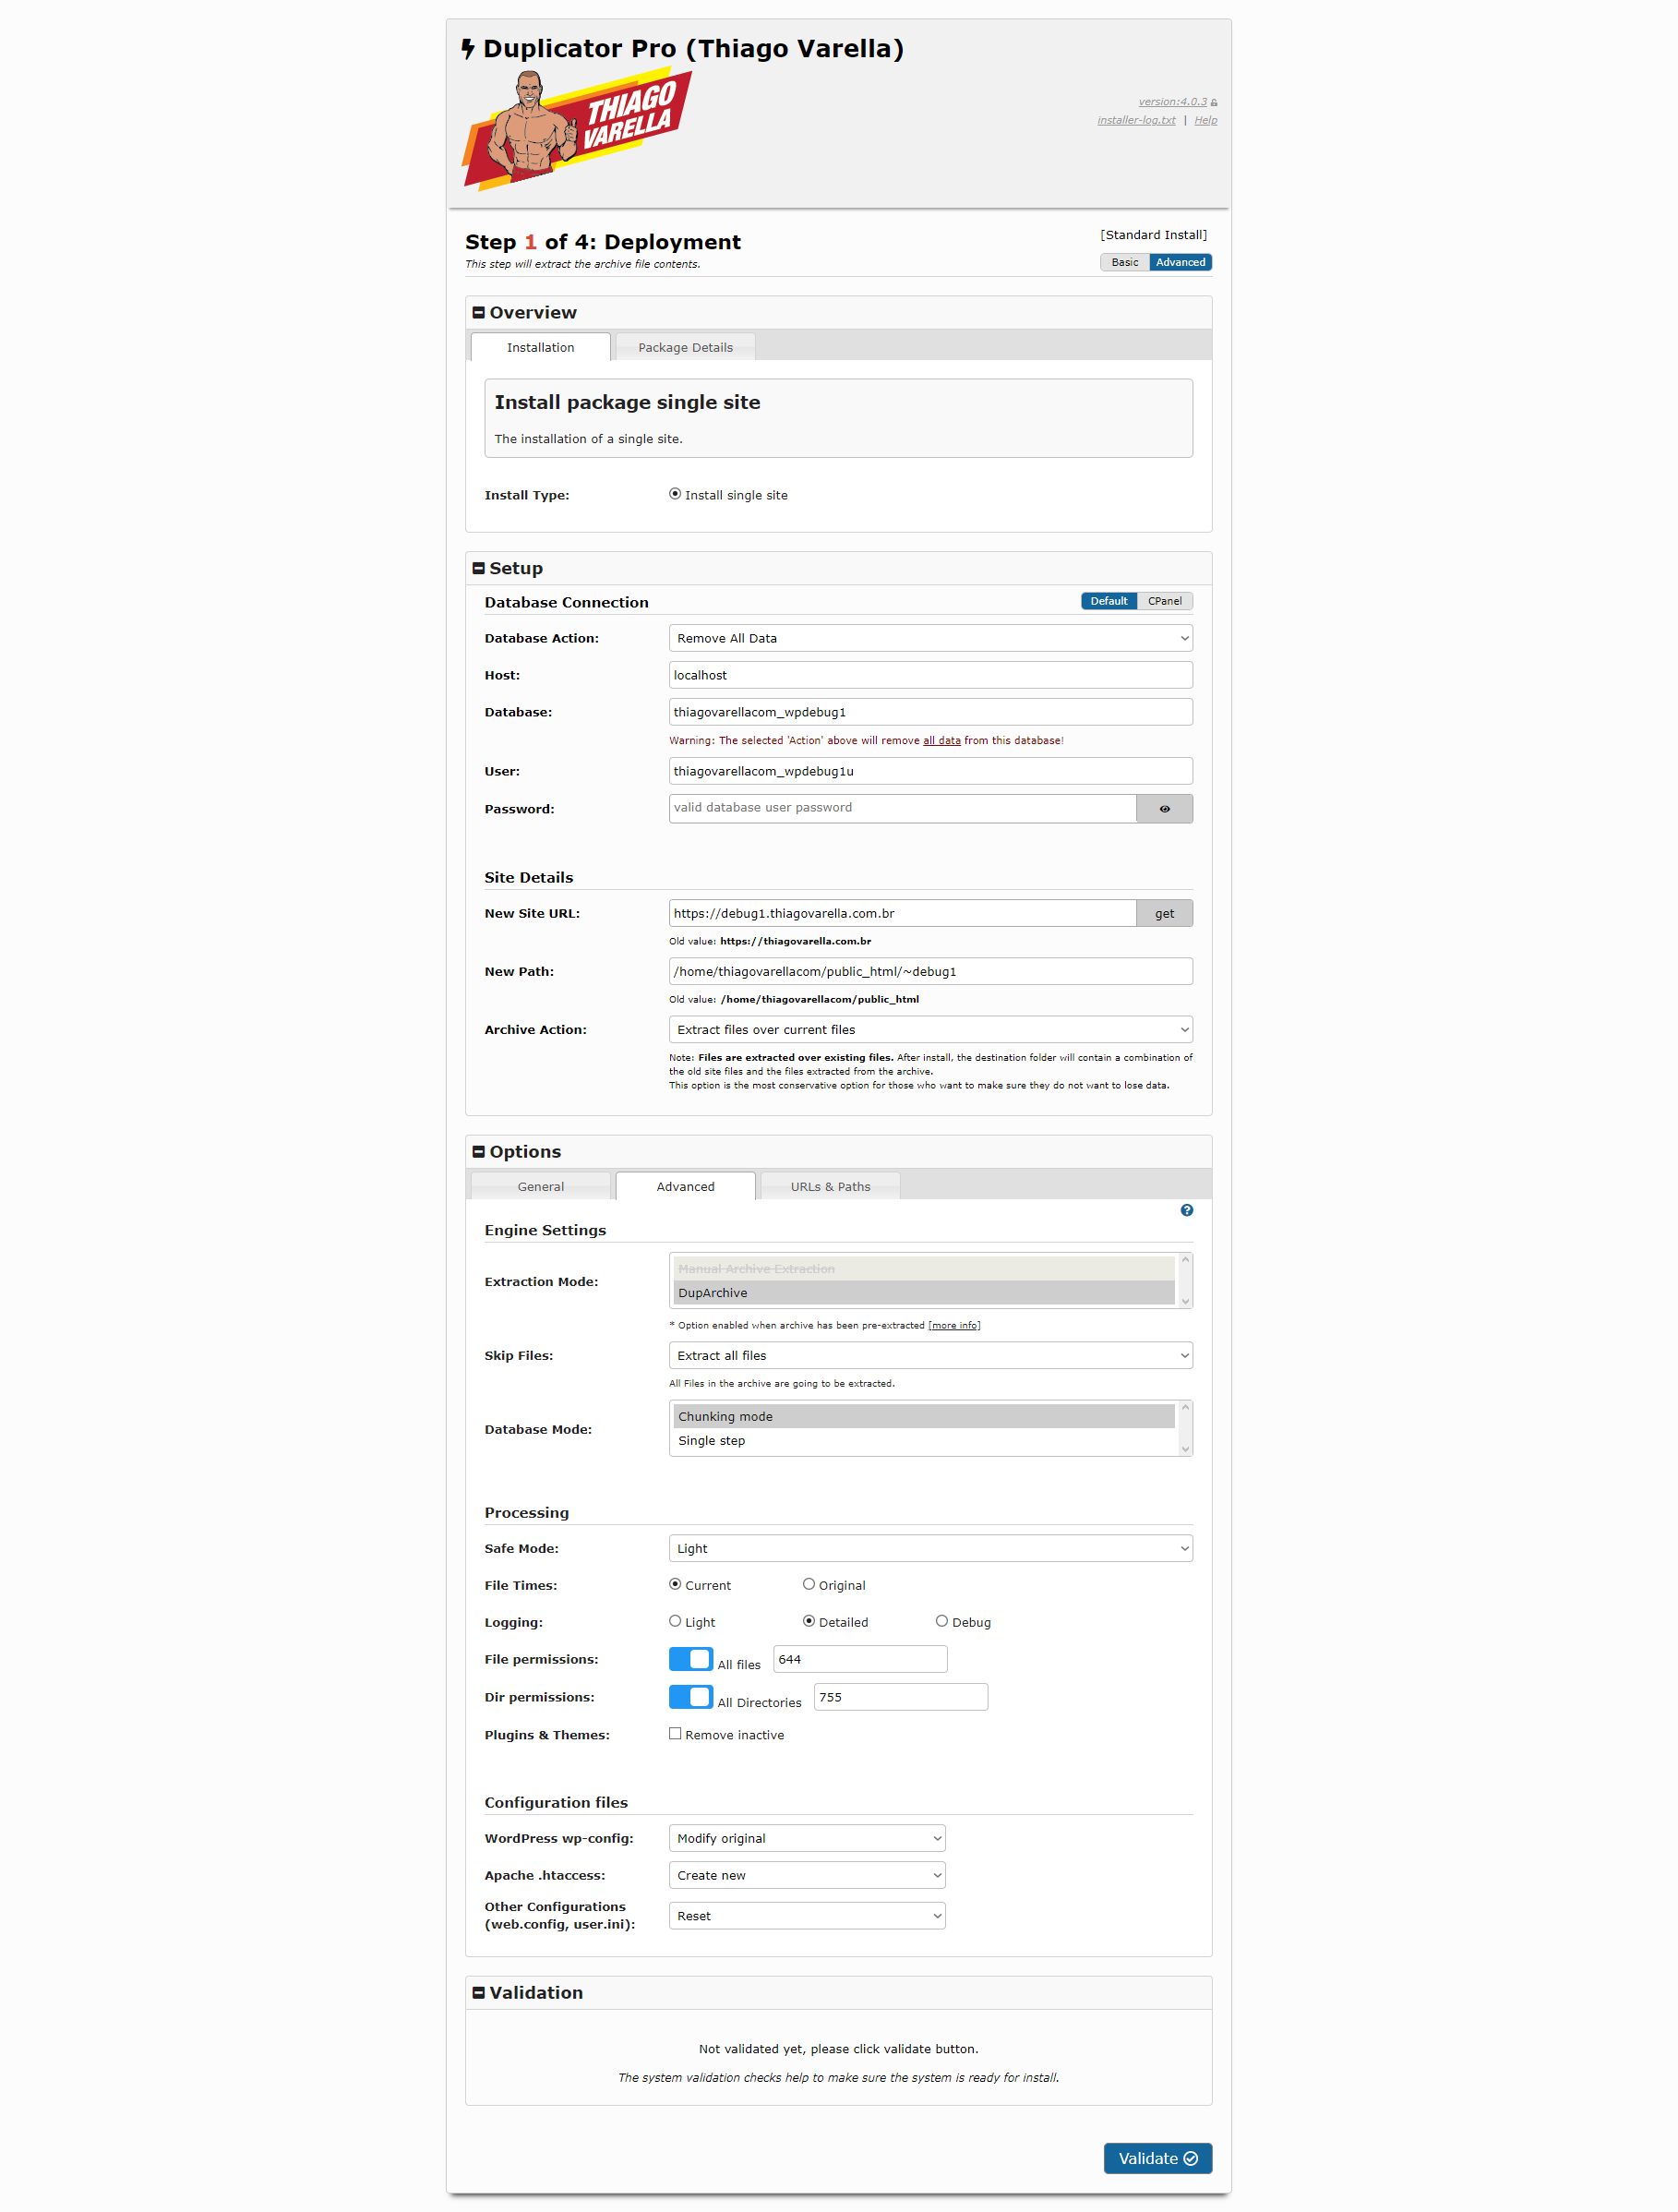The image size is (1678, 2212).
Task: Toggle the All files permissions switch
Action: coord(691,1659)
